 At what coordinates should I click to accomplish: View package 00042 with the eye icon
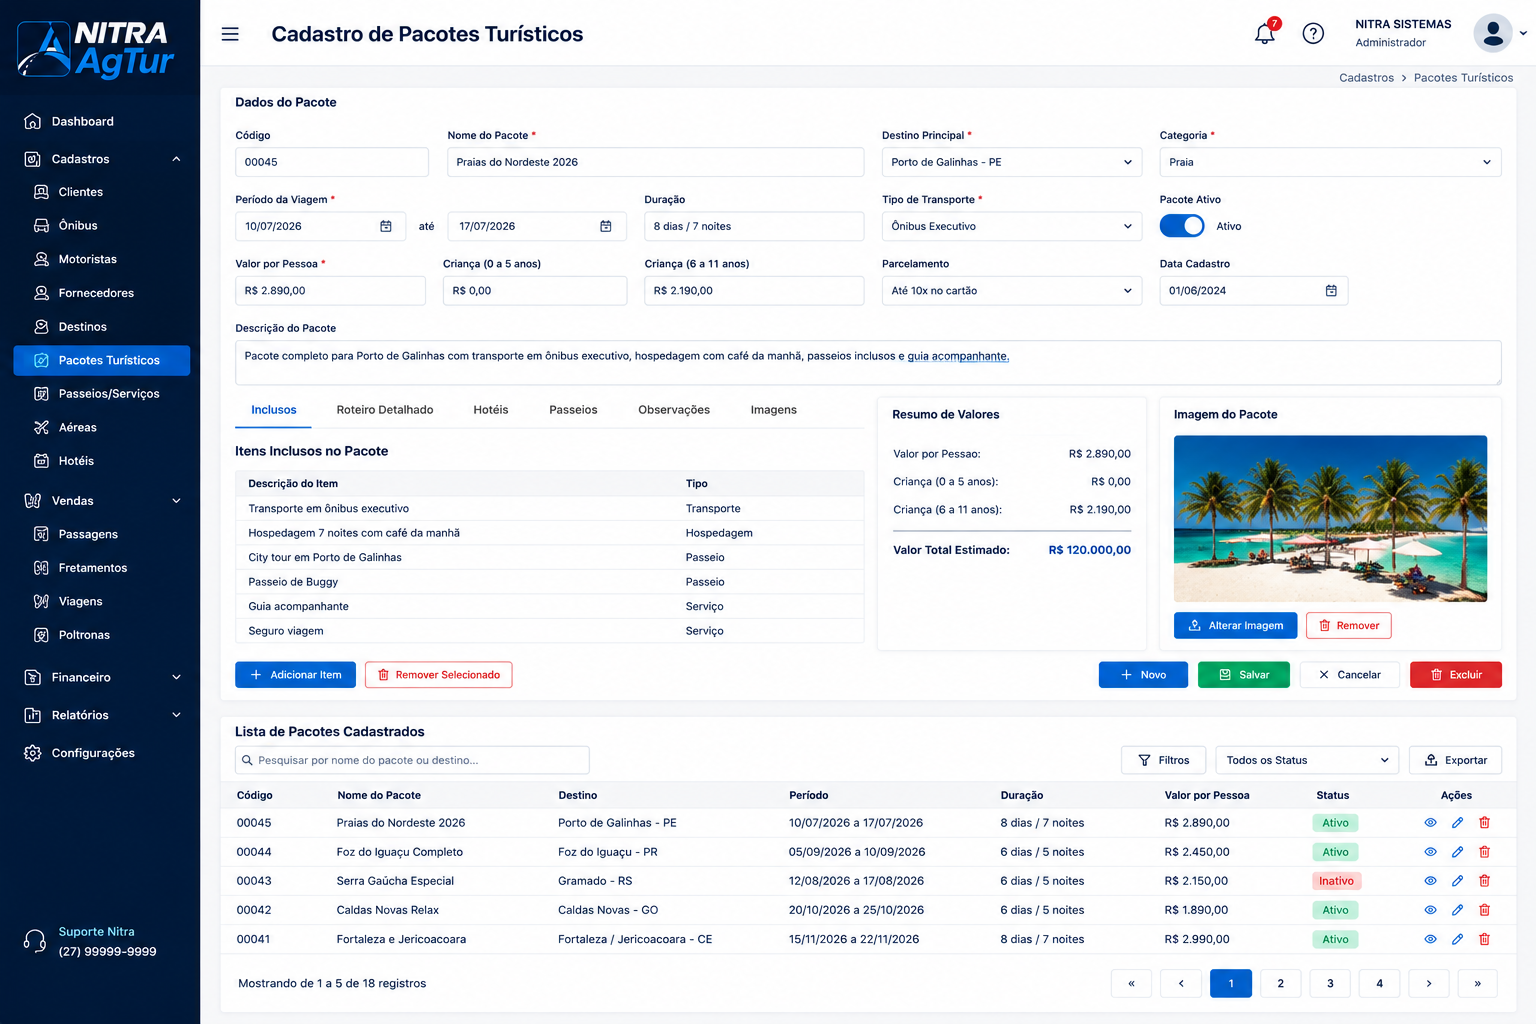pos(1430,910)
